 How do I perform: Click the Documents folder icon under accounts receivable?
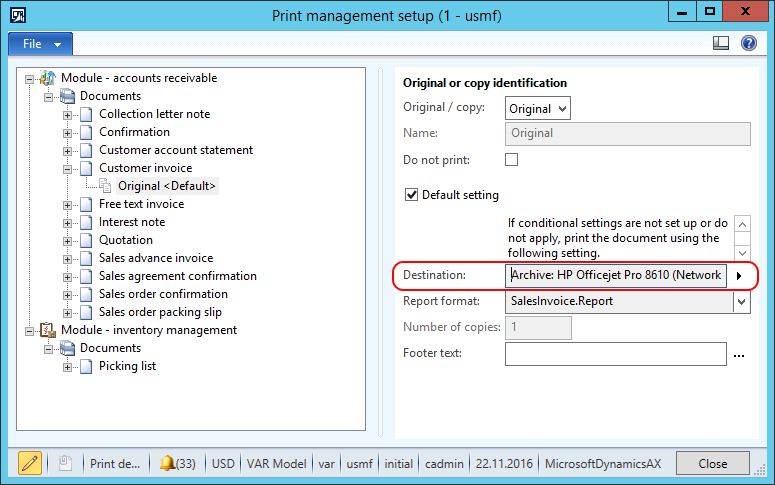click(x=67, y=96)
